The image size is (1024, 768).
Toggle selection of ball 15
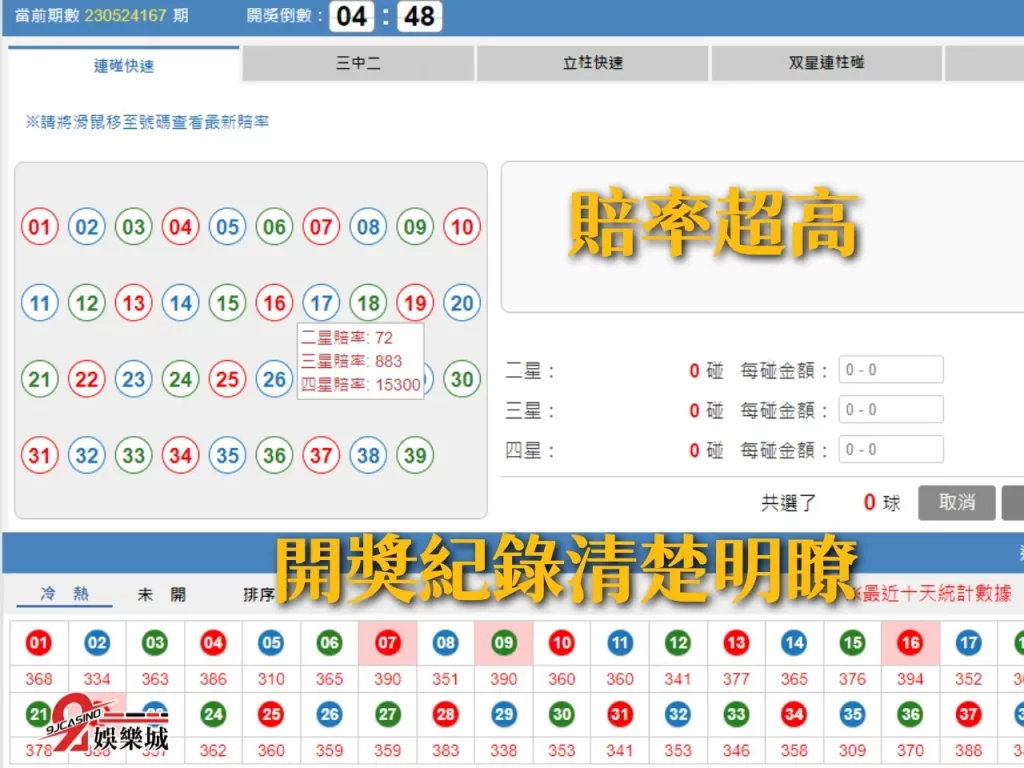pos(227,303)
